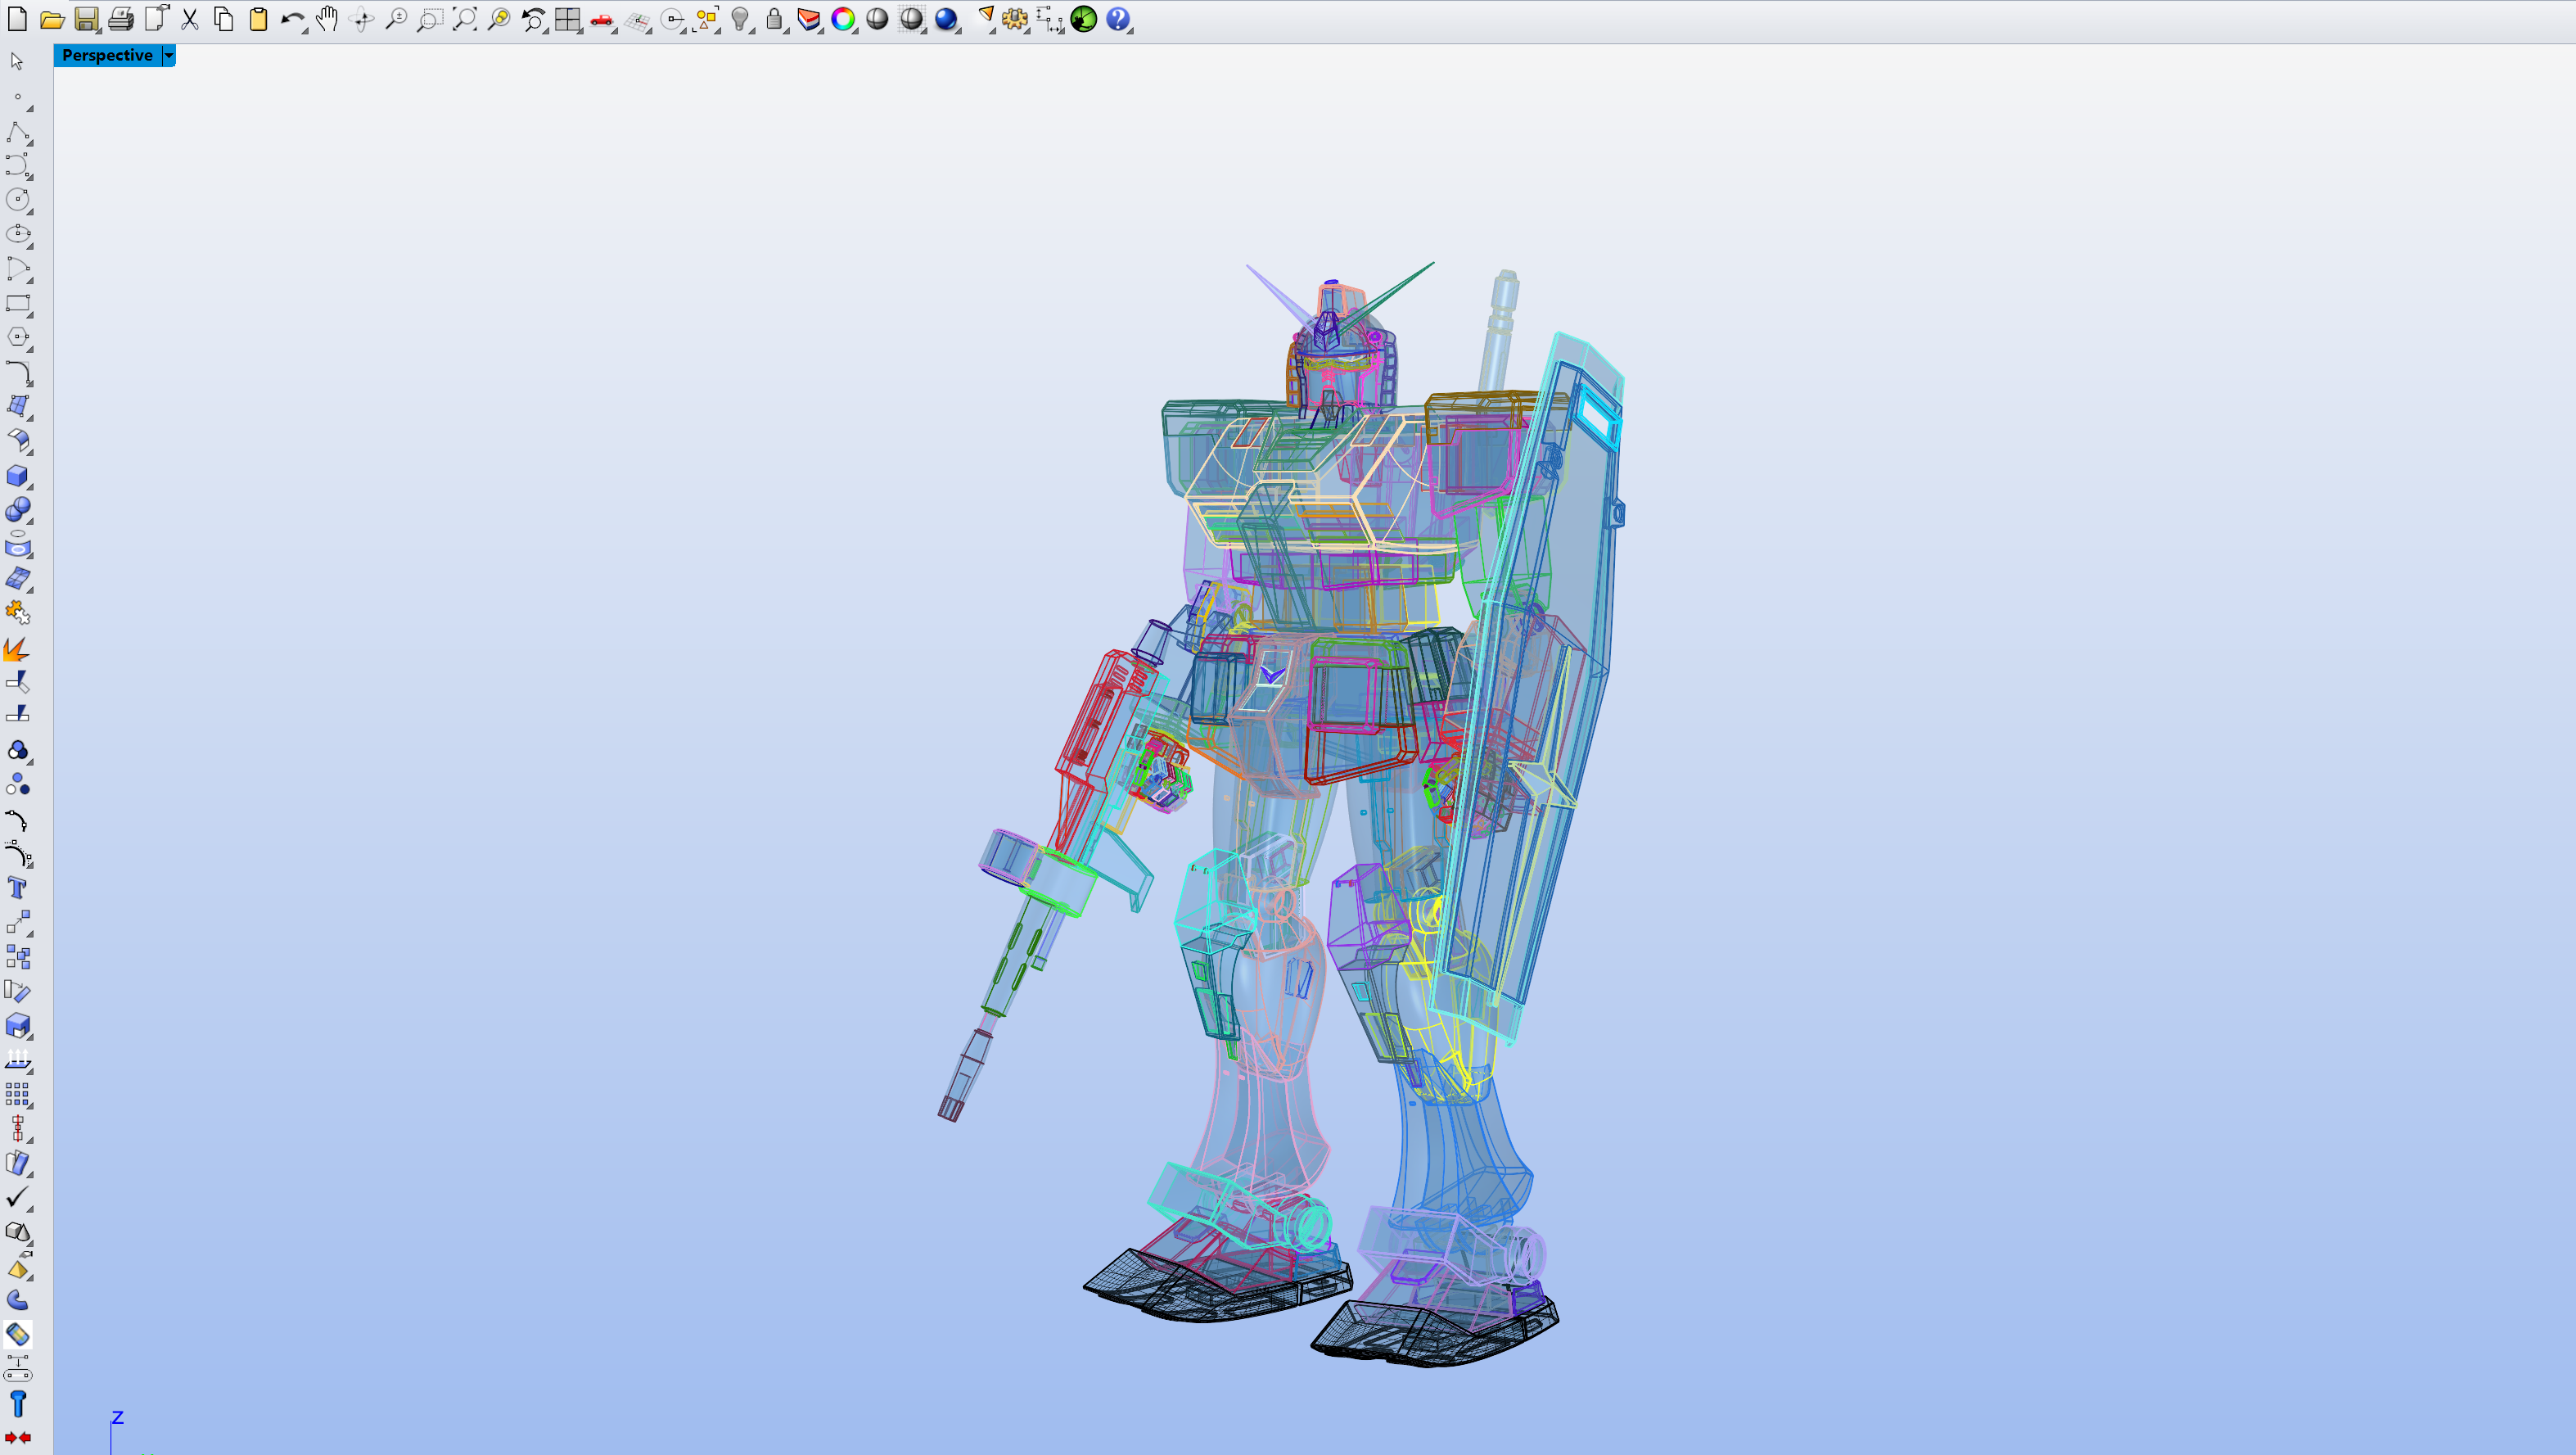Toggle the four-viewport layout
The width and height of the screenshot is (2576, 1455).
click(x=567, y=19)
